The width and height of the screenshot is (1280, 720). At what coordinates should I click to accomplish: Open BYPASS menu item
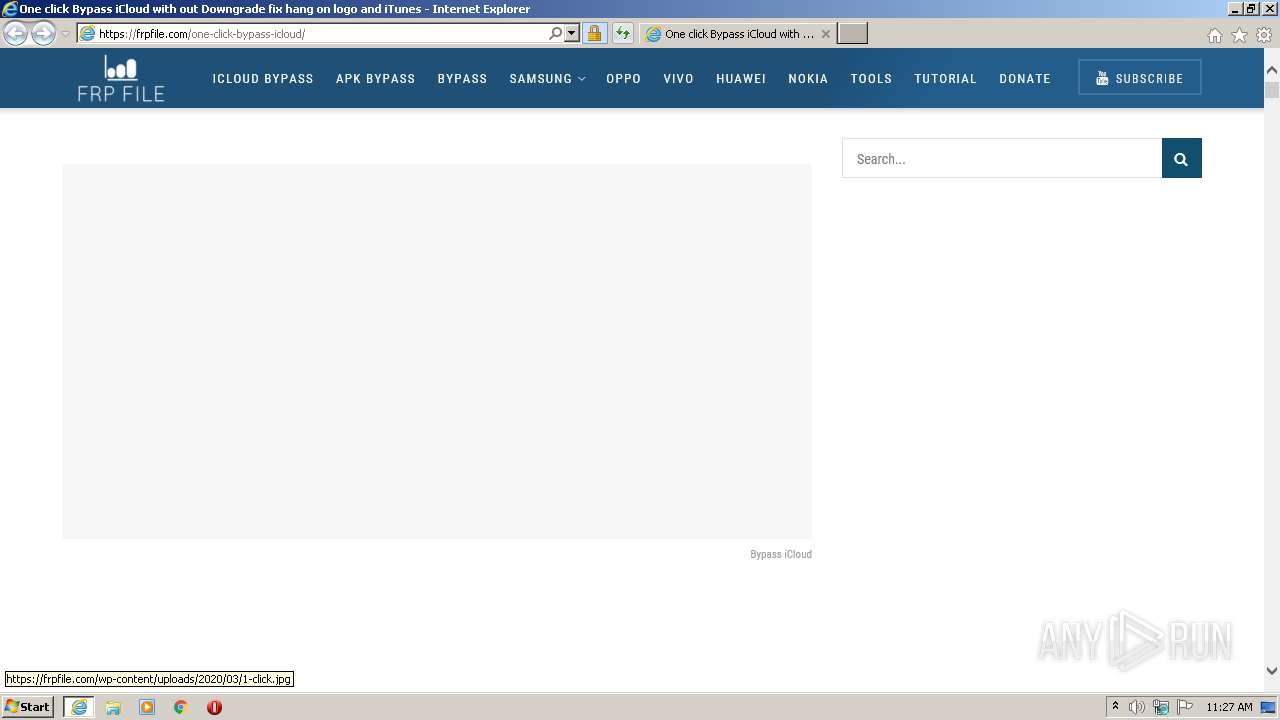point(462,78)
